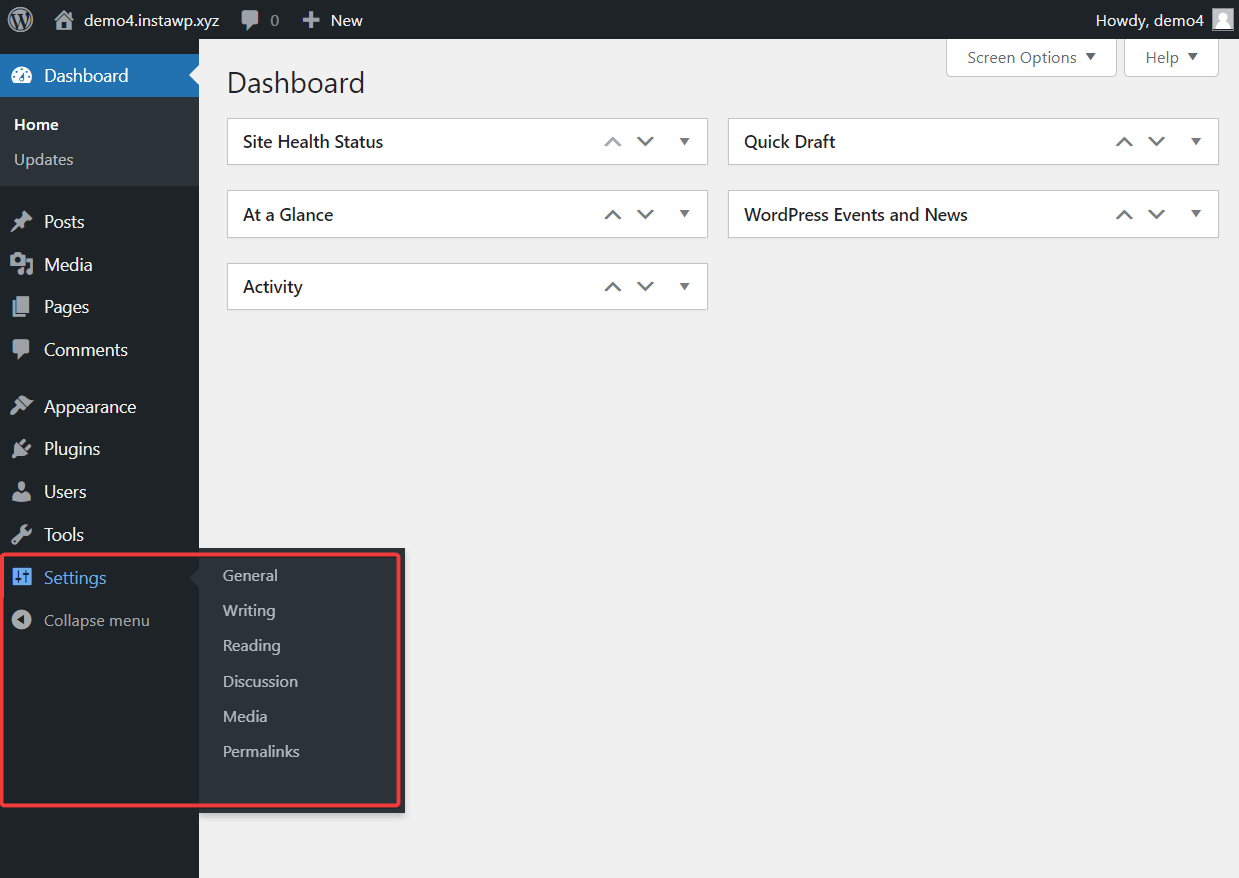1239x878 pixels.
Task: Open the At a Glance widget options triangle
Action: pyautogui.click(x=684, y=214)
